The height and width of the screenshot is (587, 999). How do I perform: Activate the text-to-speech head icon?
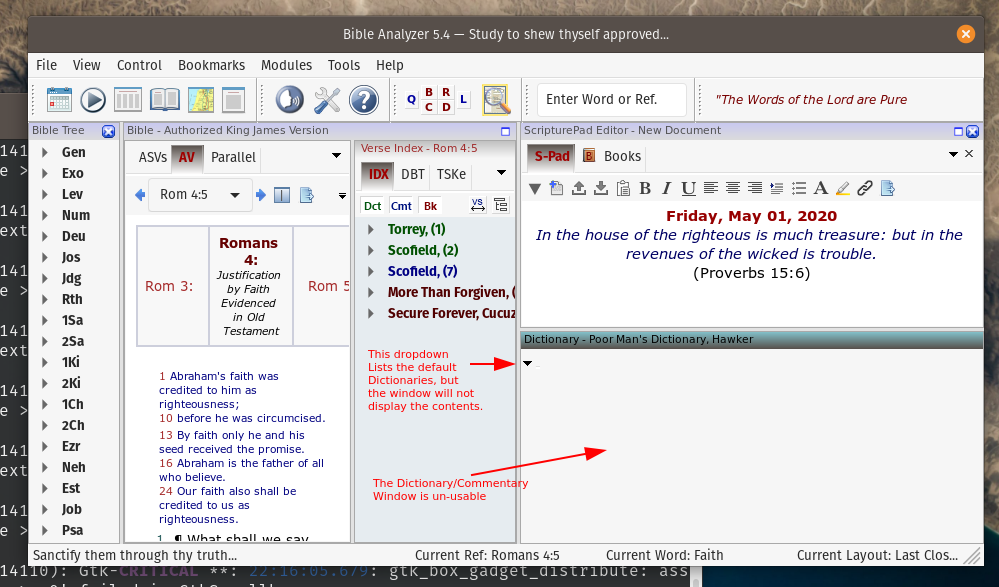tap(289, 100)
